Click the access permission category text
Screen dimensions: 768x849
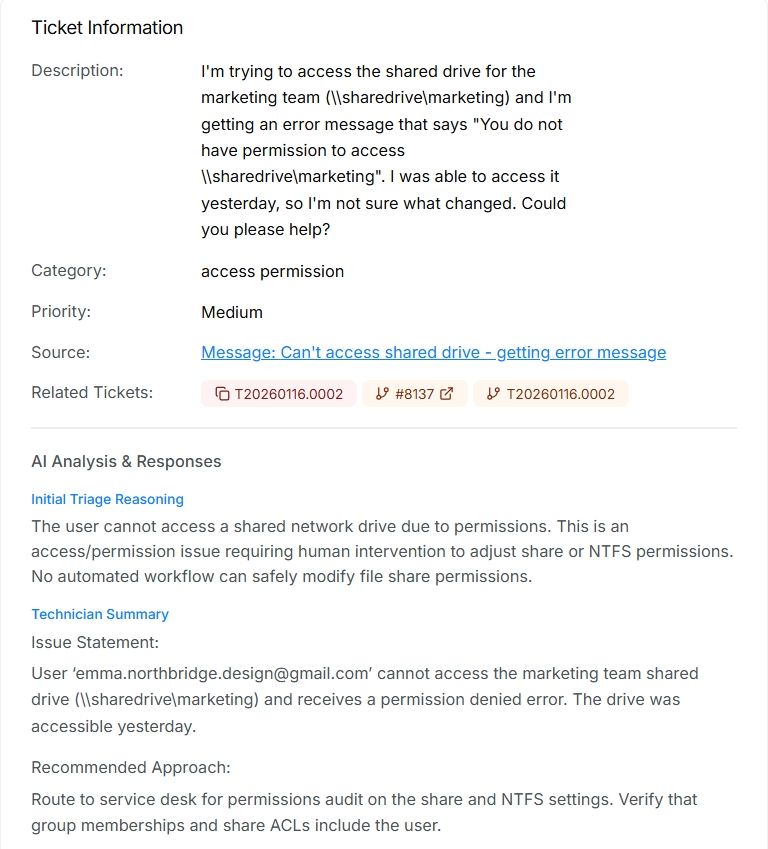click(x=271, y=271)
